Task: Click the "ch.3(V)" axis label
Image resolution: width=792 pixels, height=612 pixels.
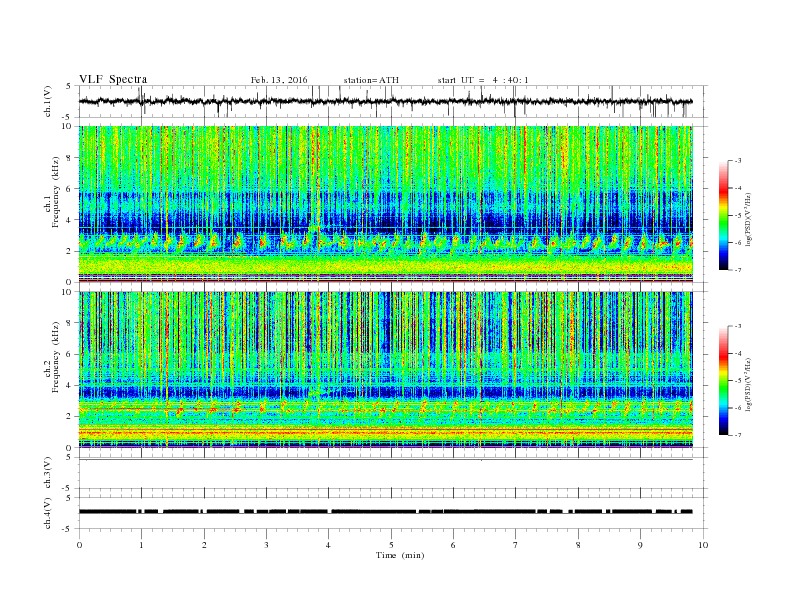Action: click(x=48, y=473)
